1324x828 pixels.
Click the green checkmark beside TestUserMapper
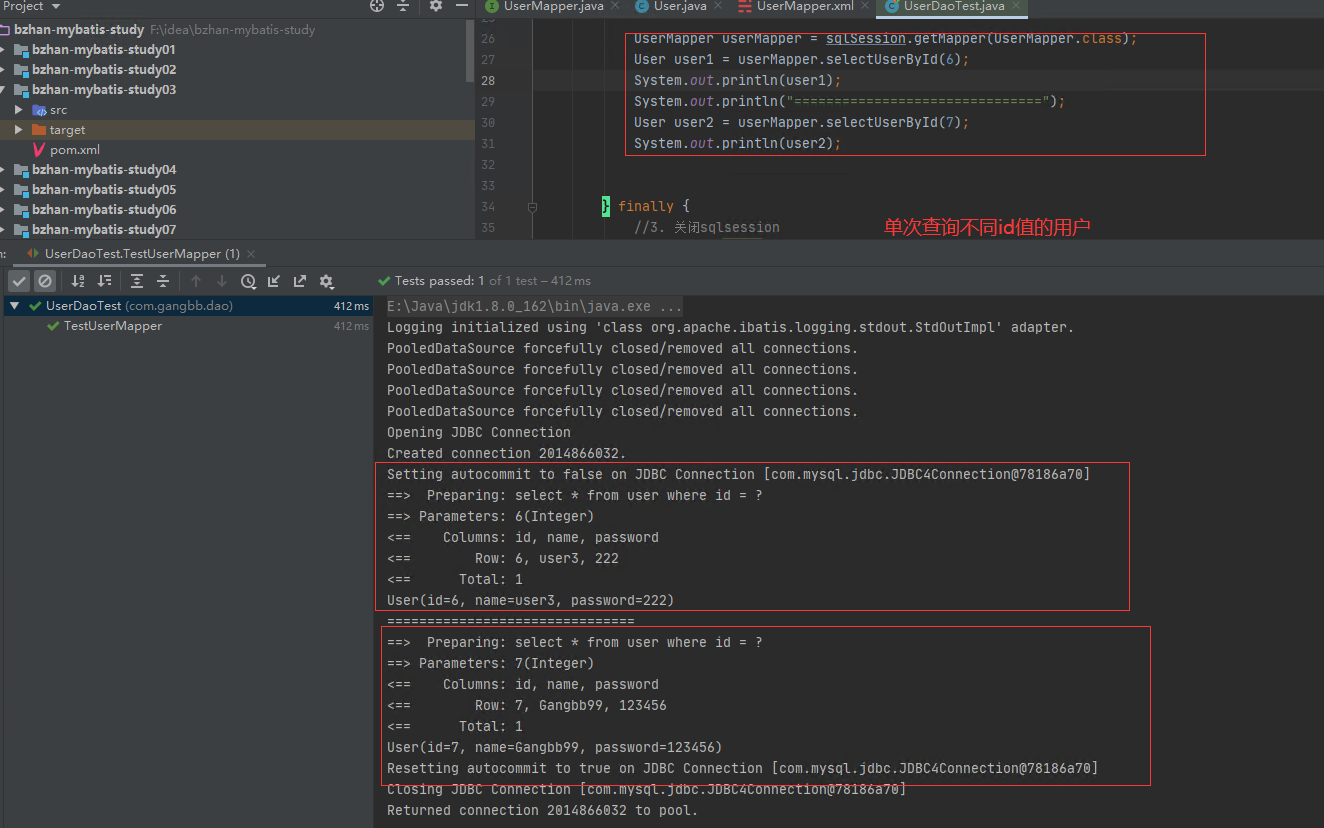coord(53,326)
